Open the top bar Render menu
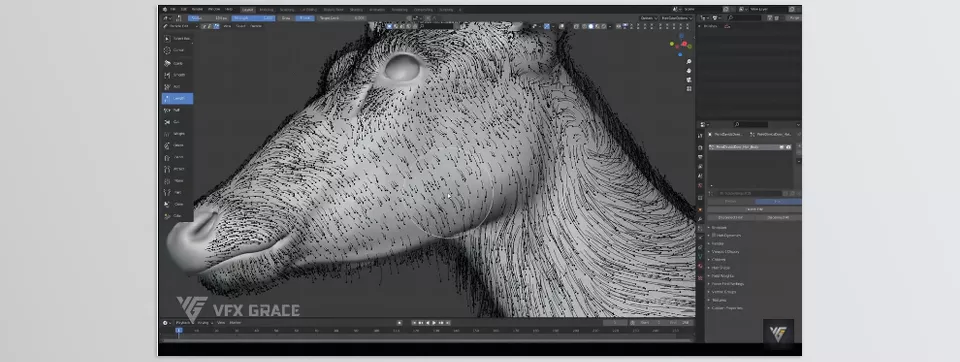 [197, 9]
